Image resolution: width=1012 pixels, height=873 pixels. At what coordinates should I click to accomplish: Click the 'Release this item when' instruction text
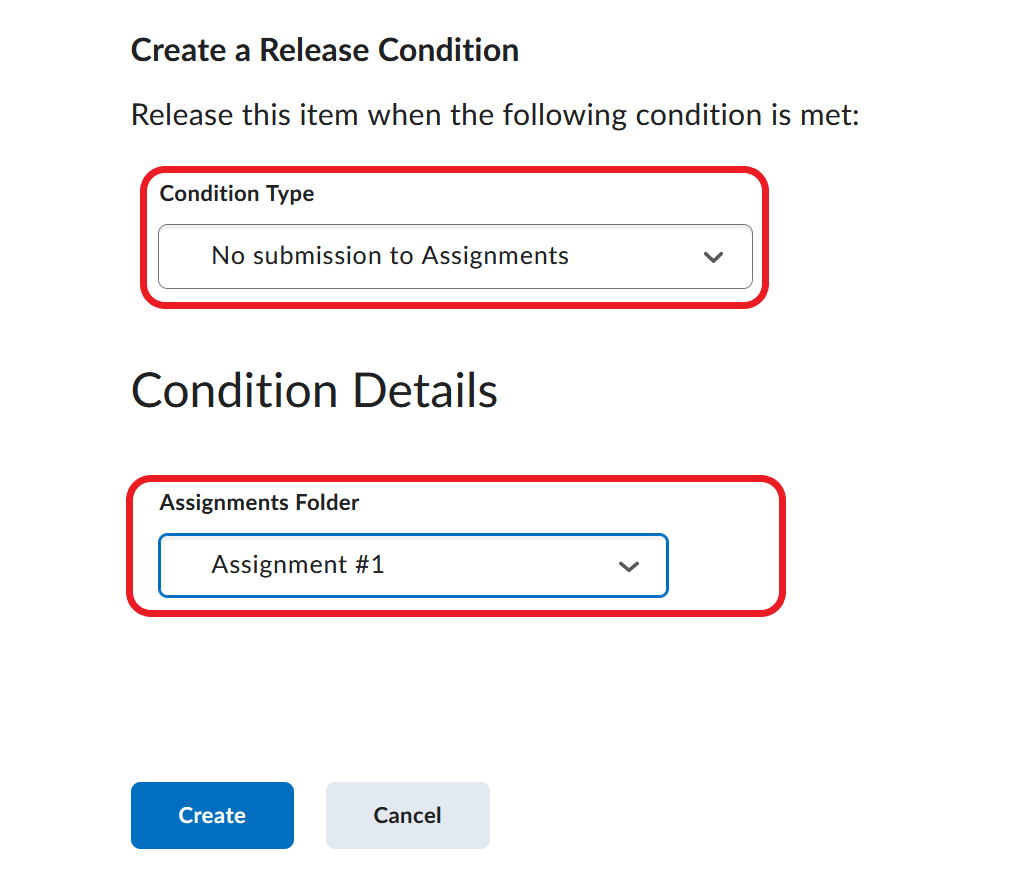pyautogui.click(x=495, y=115)
